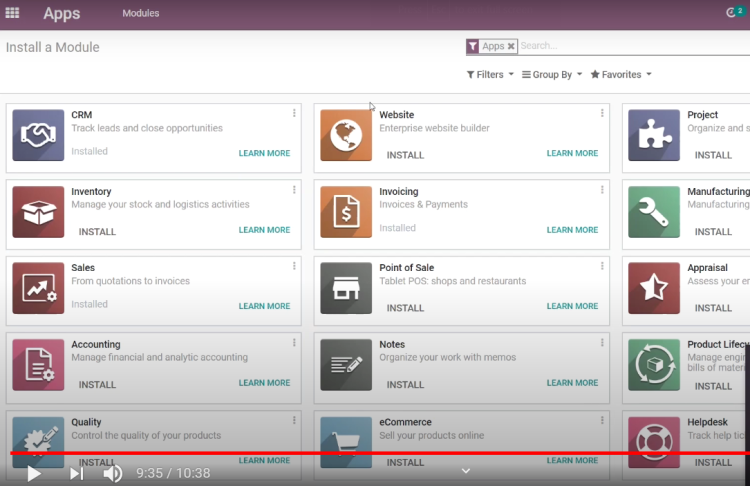This screenshot has width=750, height=486.
Task: Open activities clock icon in top bar
Action: [731, 13]
